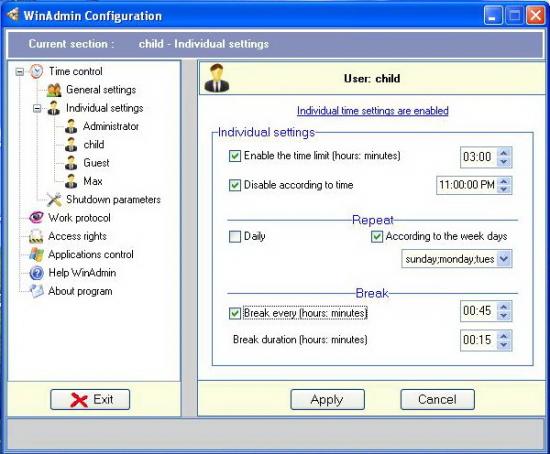
Task: Decrease the disable time 11:00:00 PM
Action: 504,189
